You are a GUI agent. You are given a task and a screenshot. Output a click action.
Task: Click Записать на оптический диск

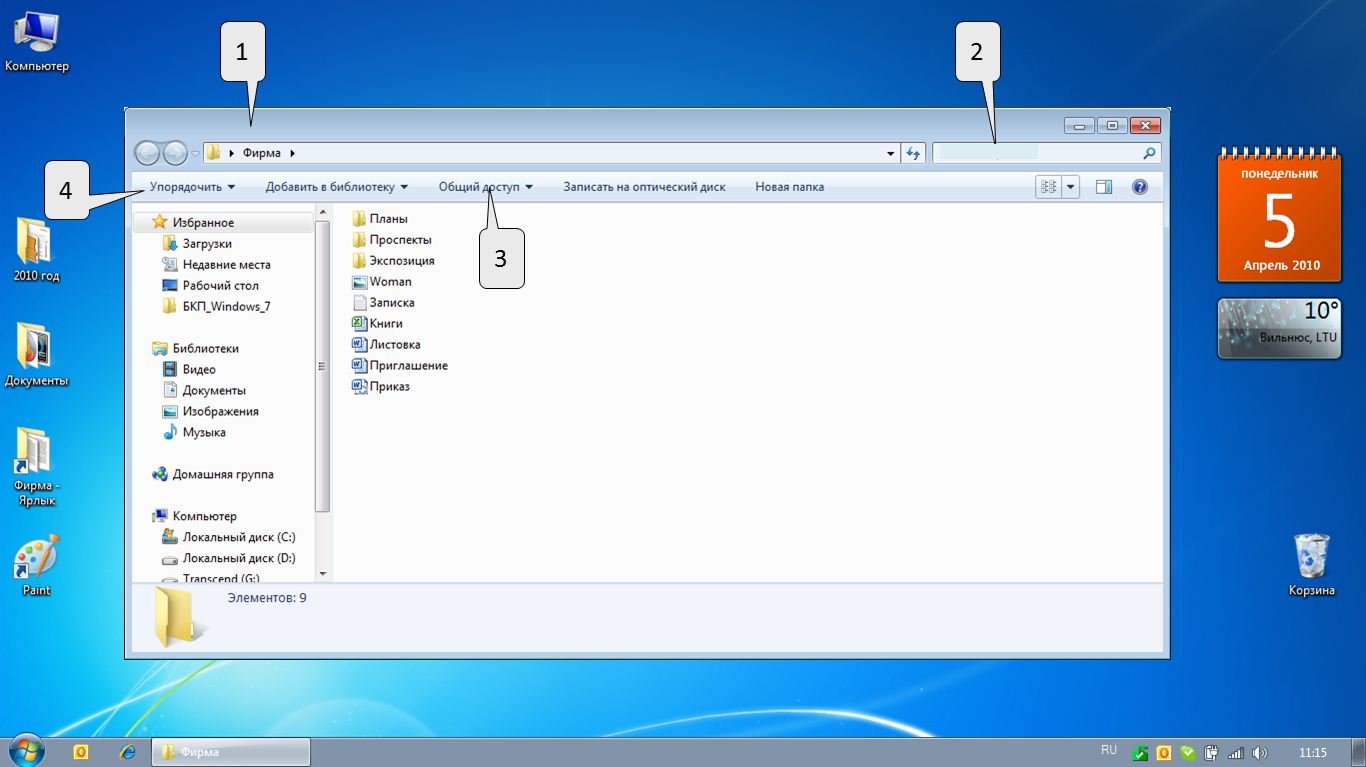[x=644, y=187]
